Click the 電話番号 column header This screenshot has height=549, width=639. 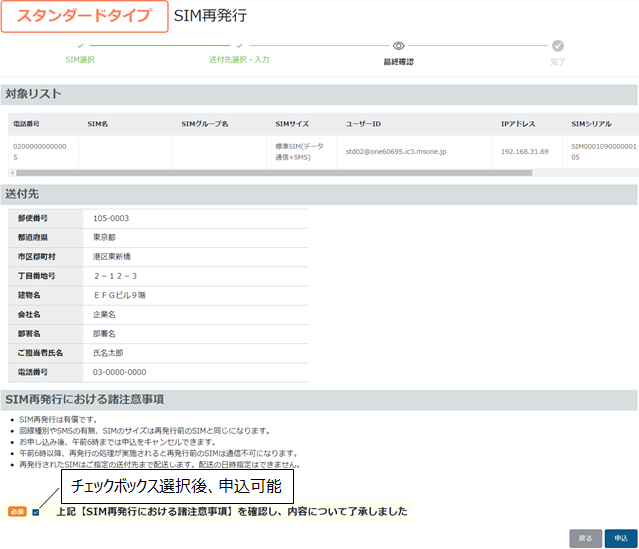[x=26, y=124]
